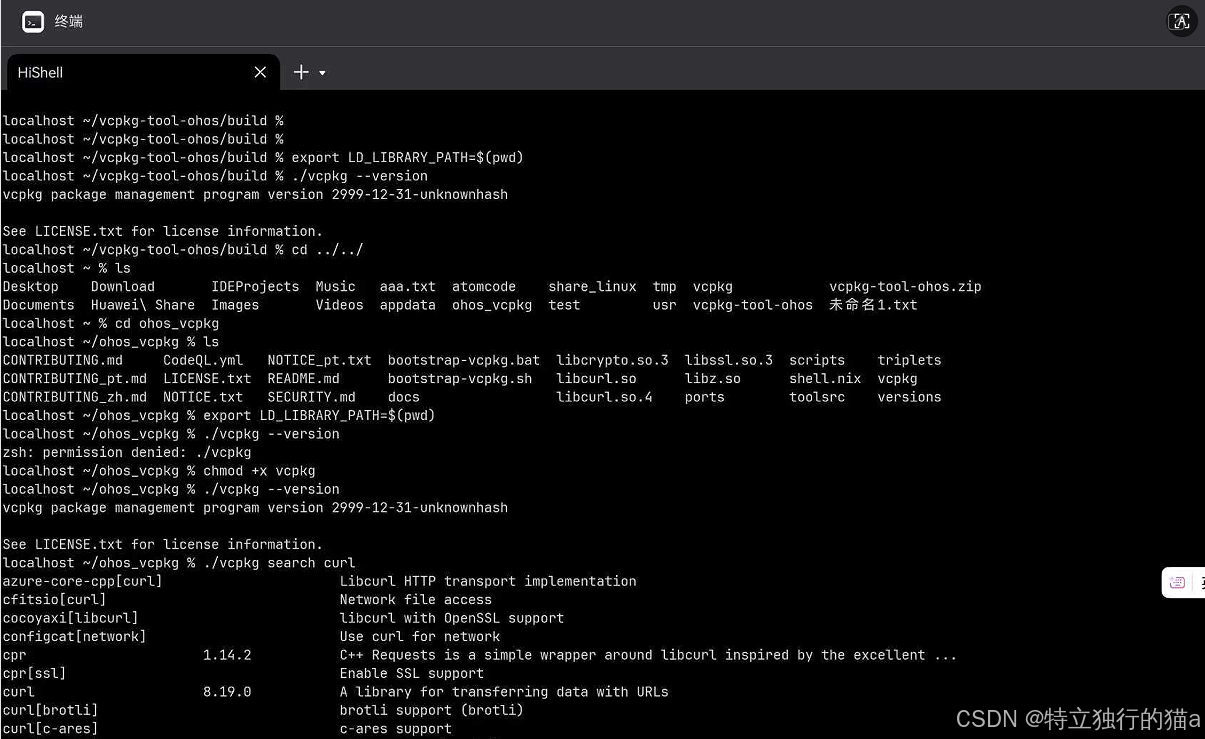
Task: Click the CodeQL.yml file name
Action: tap(203, 360)
